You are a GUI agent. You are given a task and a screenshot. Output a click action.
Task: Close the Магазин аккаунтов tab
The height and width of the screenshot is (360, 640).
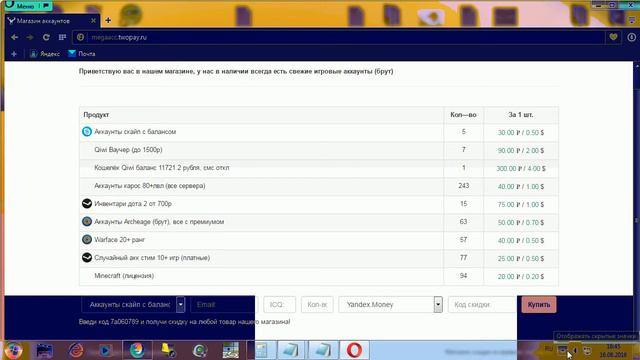93,20
